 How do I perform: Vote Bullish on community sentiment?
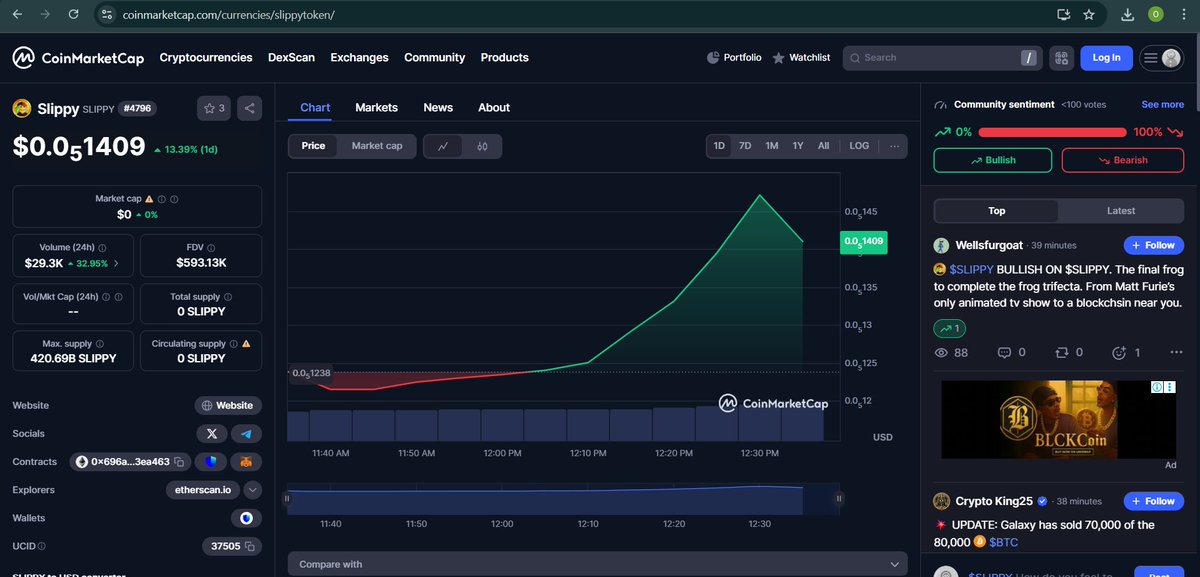tap(992, 160)
